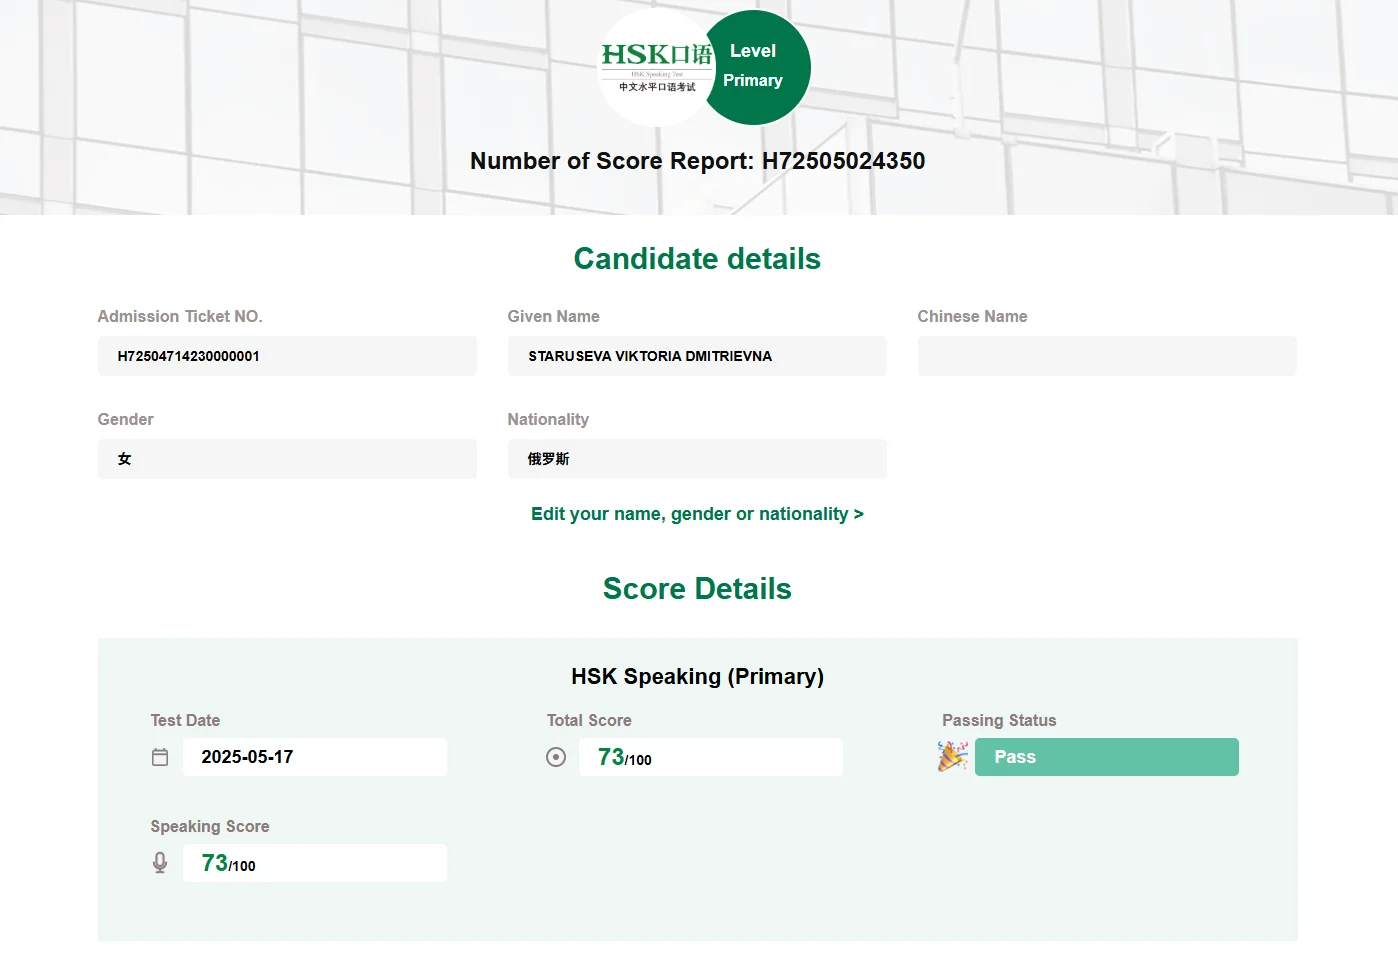Click the Test Date label
1398x958 pixels.
185,720
